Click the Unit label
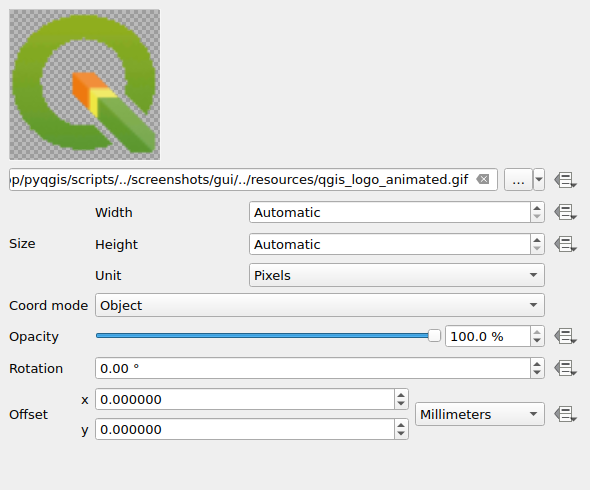The width and height of the screenshot is (590, 490). coord(108,275)
